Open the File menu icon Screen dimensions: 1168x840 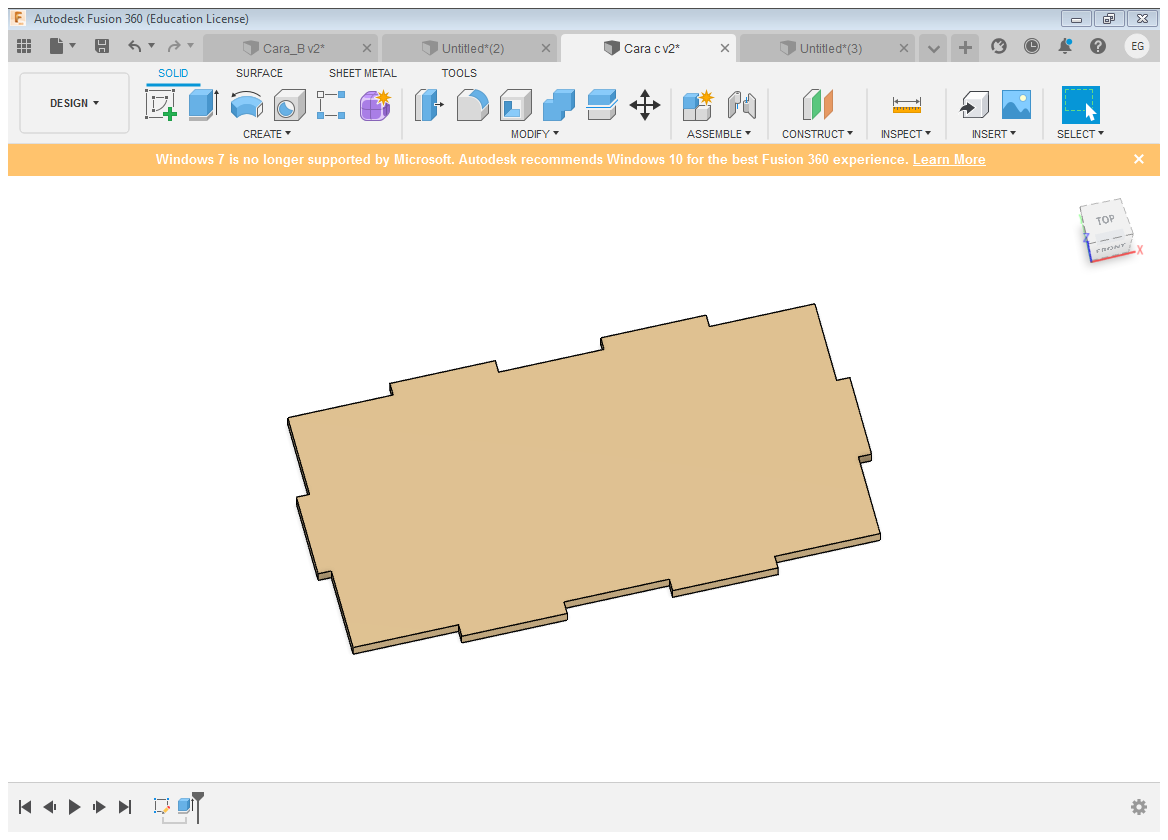tap(57, 46)
